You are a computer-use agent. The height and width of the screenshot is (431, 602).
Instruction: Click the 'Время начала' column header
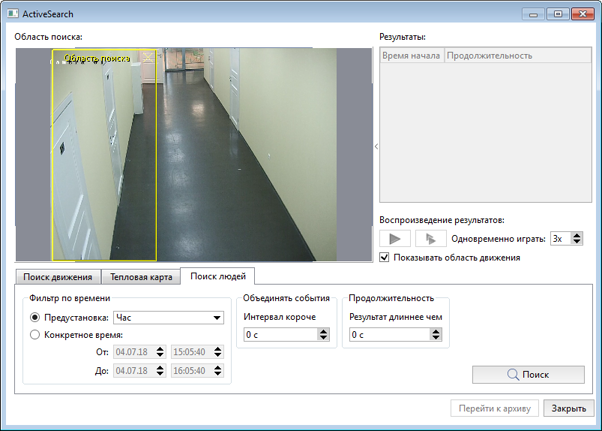(x=411, y=56)
